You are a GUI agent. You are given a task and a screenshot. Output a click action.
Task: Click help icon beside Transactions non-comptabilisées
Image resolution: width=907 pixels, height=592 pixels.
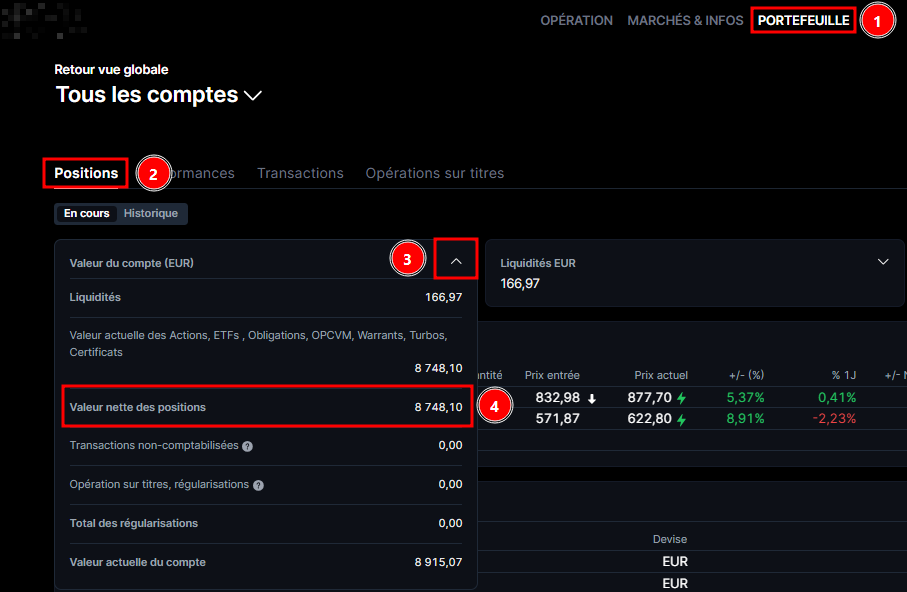(x=247, y=446)
